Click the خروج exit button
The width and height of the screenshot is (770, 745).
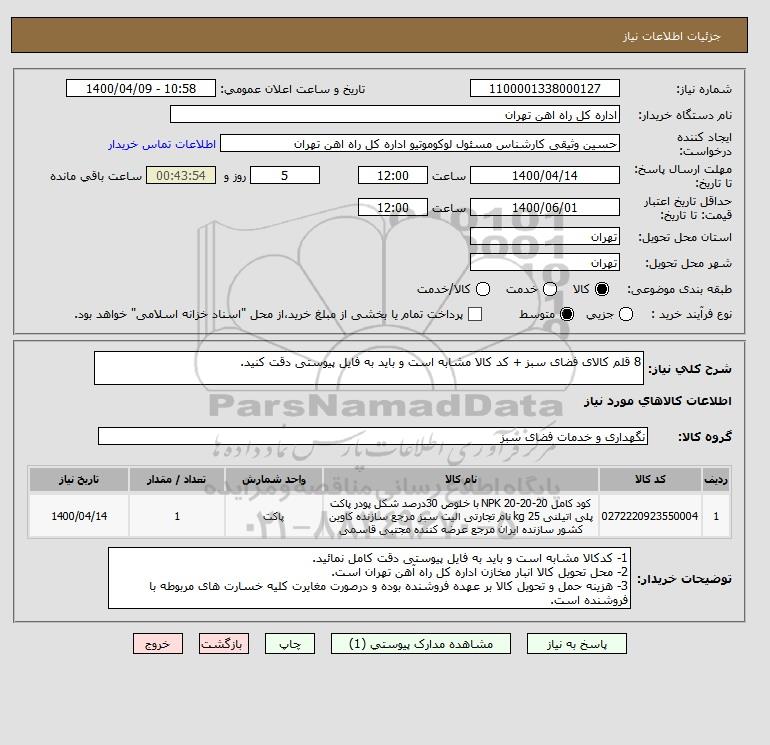pyautogui.click(x=158, y=643)
